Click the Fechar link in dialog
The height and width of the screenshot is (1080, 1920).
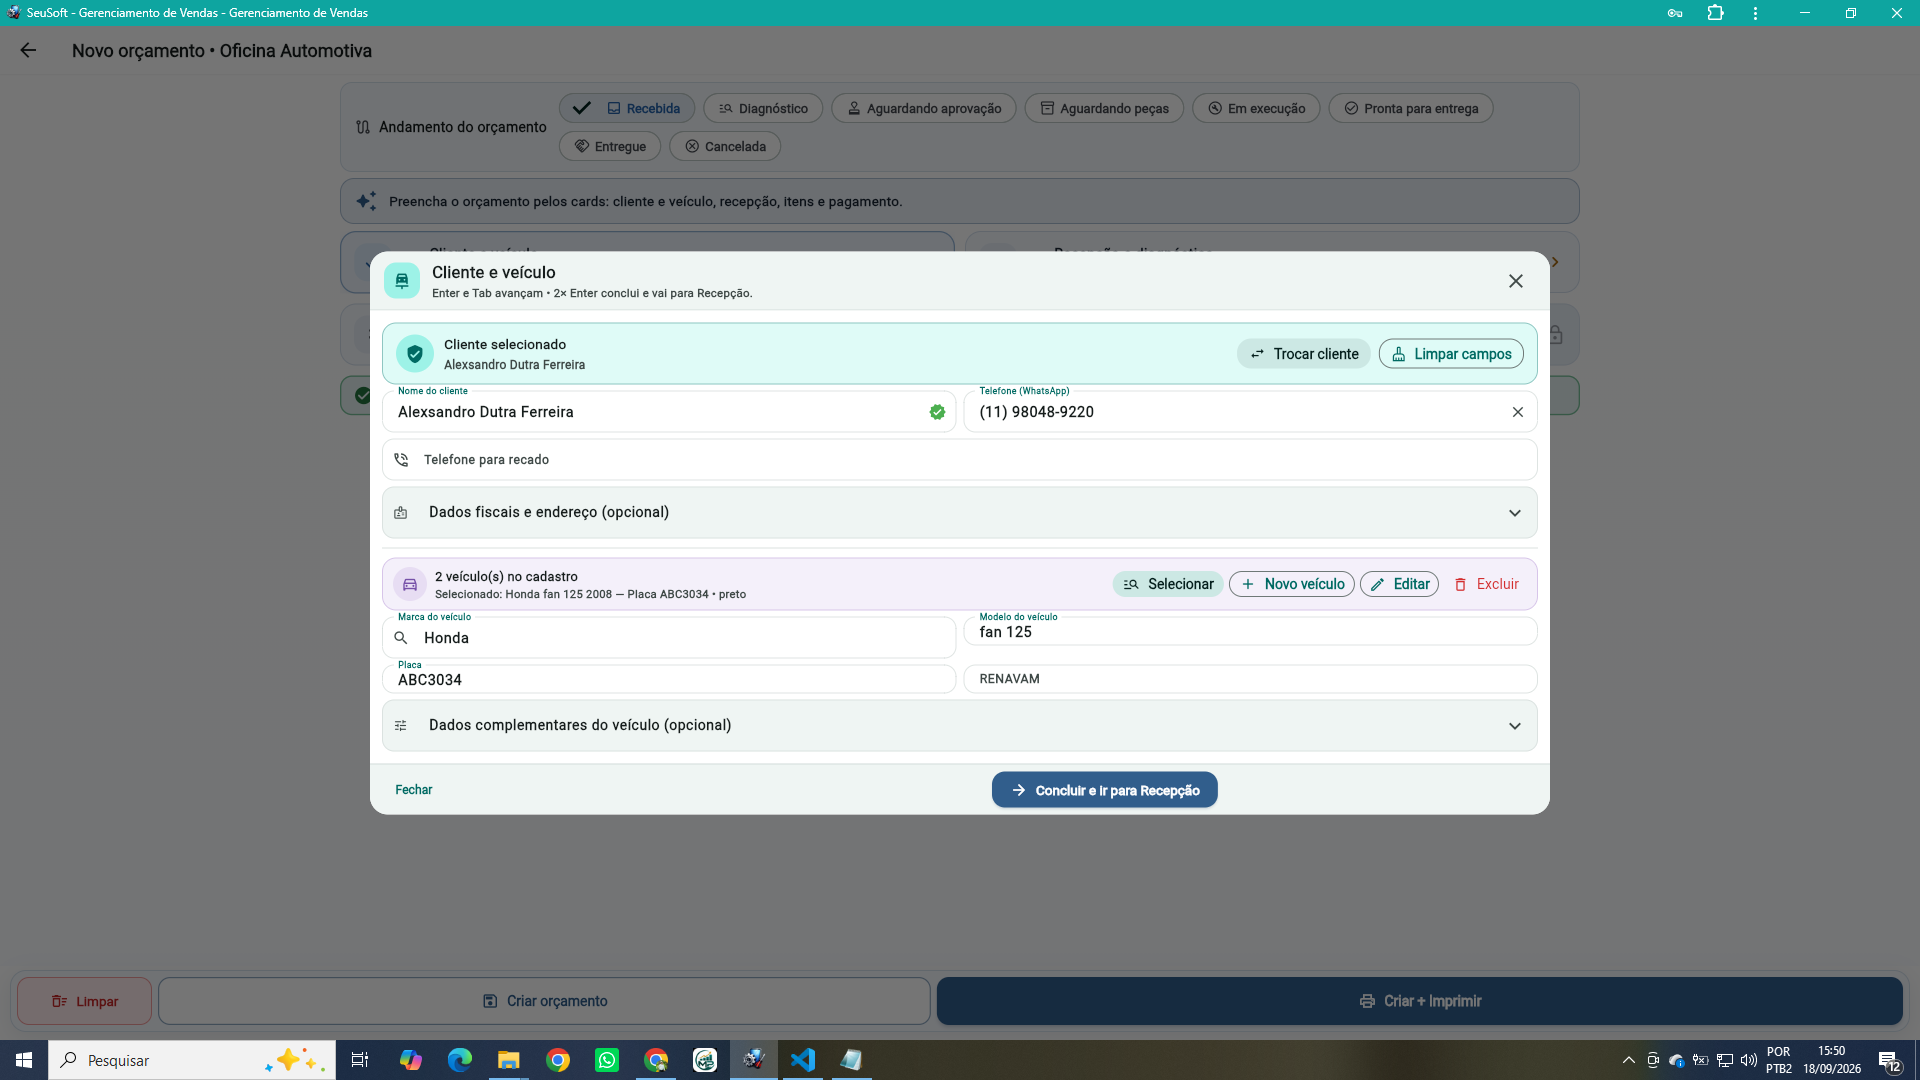pyautogui.click(x=413, y=790)
